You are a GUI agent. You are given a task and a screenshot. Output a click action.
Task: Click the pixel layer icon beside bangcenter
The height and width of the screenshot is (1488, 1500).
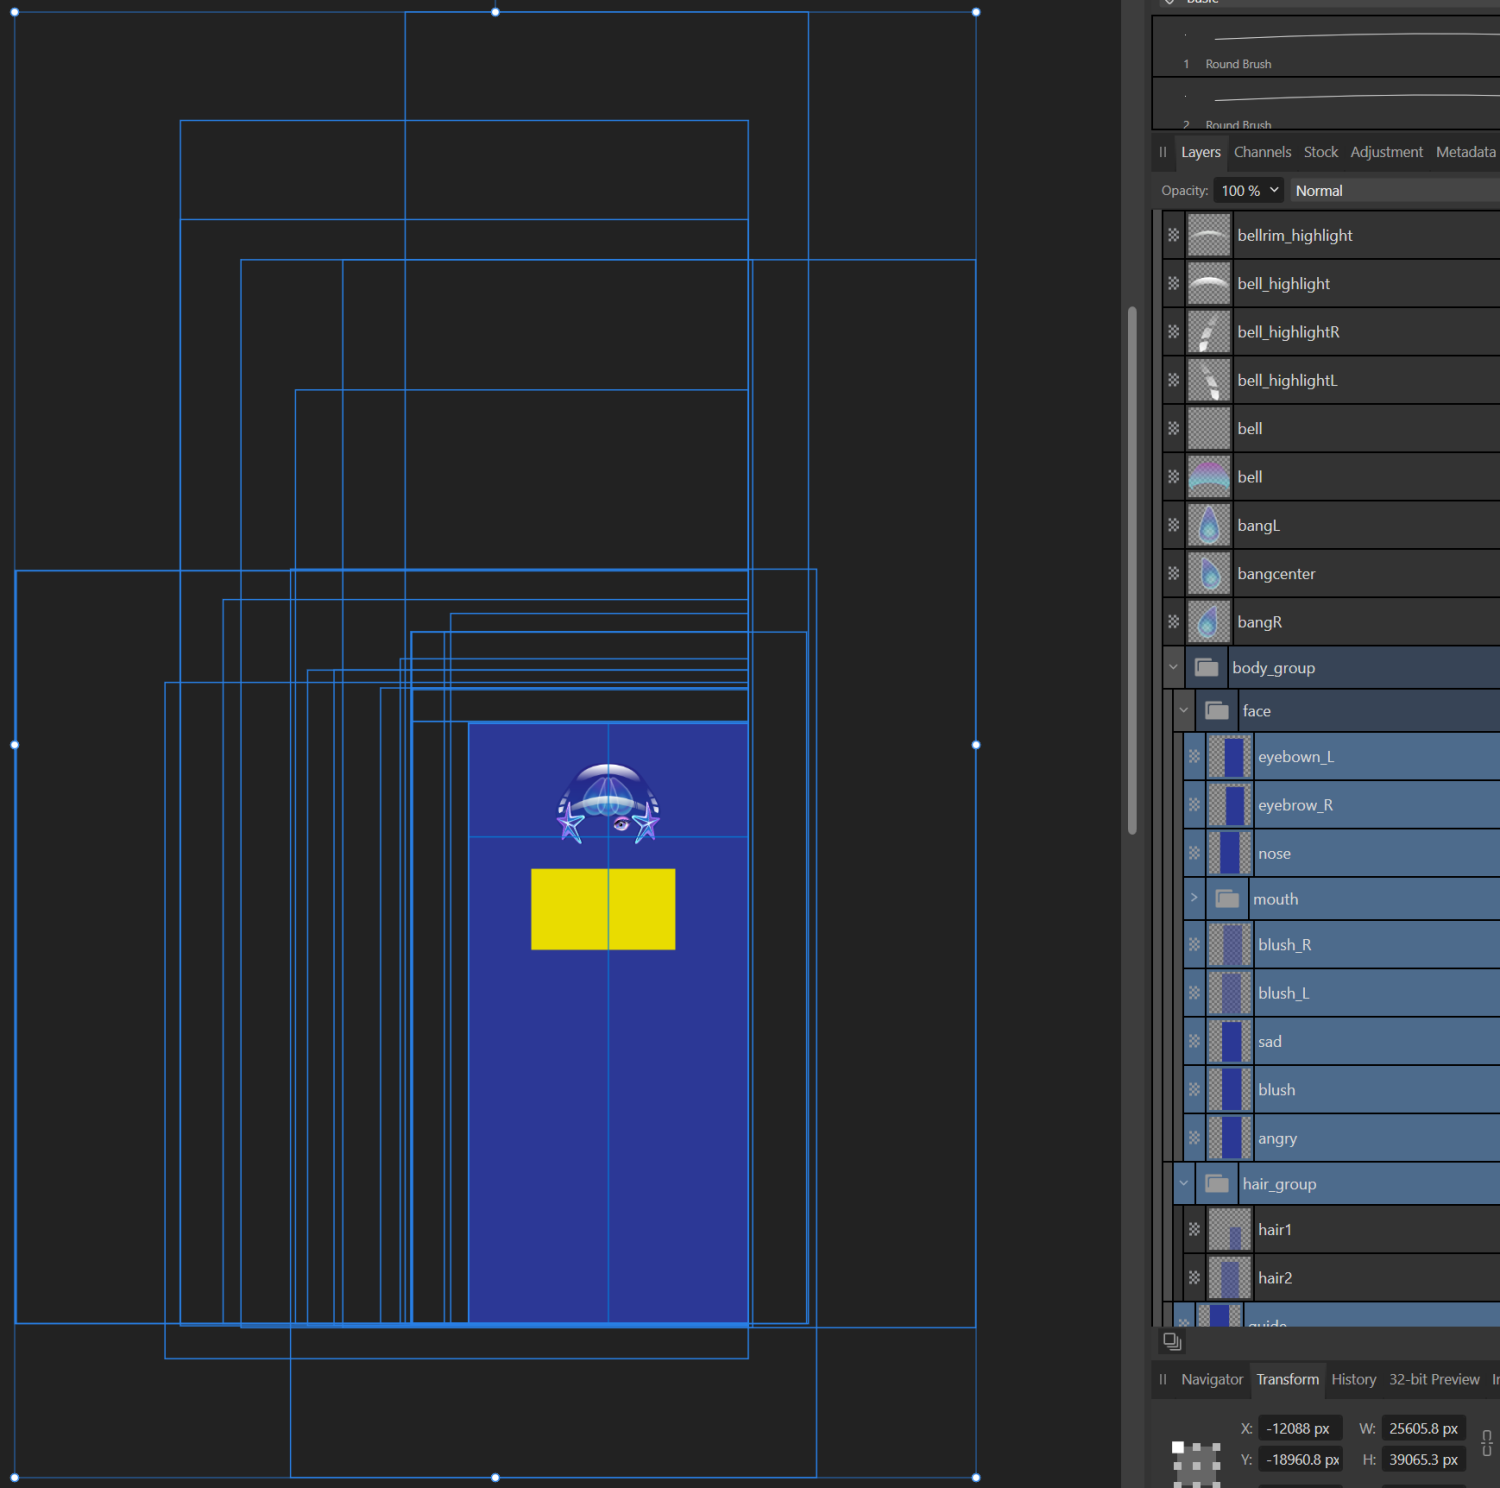[1174, 574]
